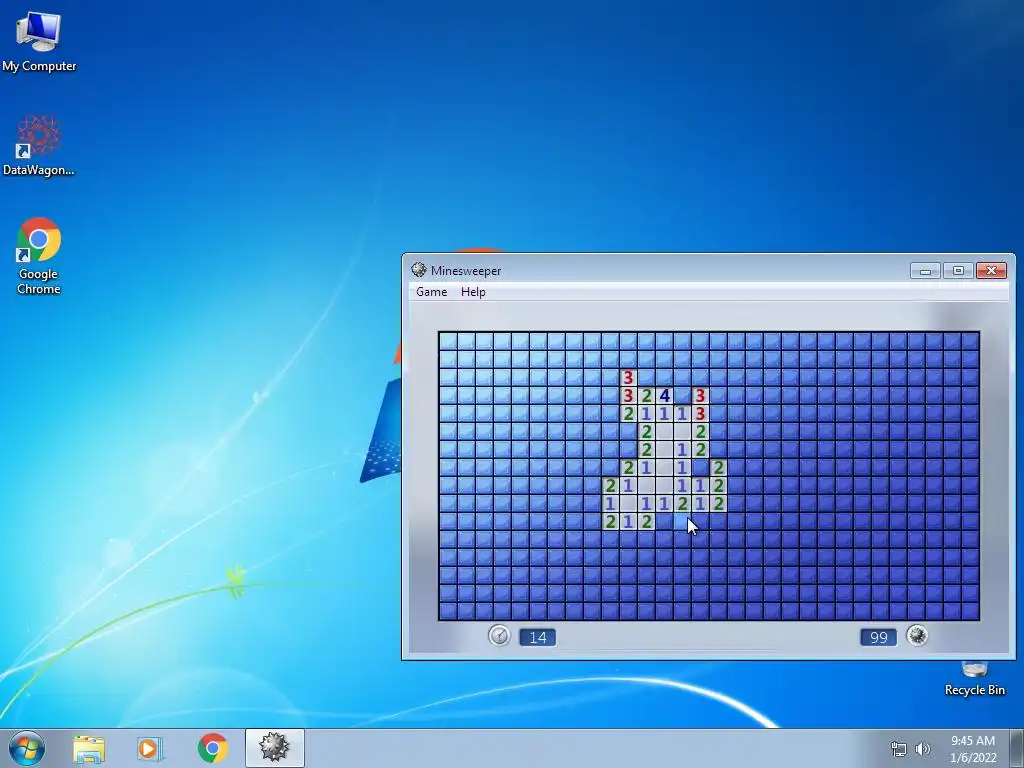The image size is (1024, 768).
Task: Select the DataWagon desktop shortcut
Action: point(39,145)
